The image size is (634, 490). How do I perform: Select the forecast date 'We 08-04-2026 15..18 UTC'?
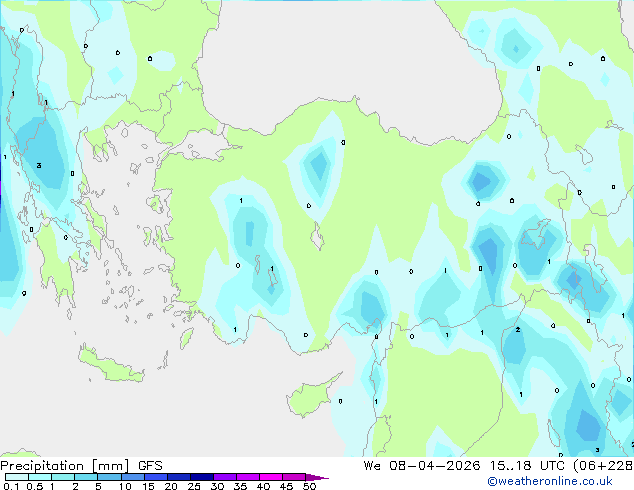coord(464,466)
